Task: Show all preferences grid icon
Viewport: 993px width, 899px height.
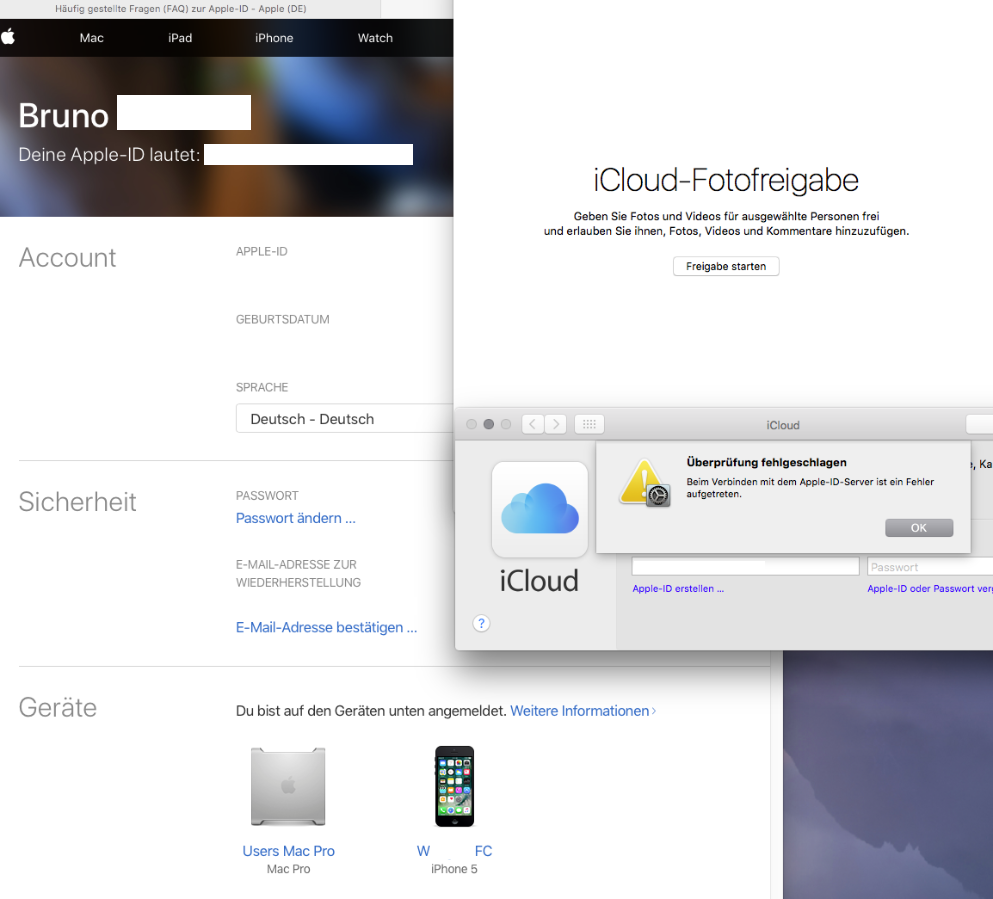Action: (x=589, y=424)
